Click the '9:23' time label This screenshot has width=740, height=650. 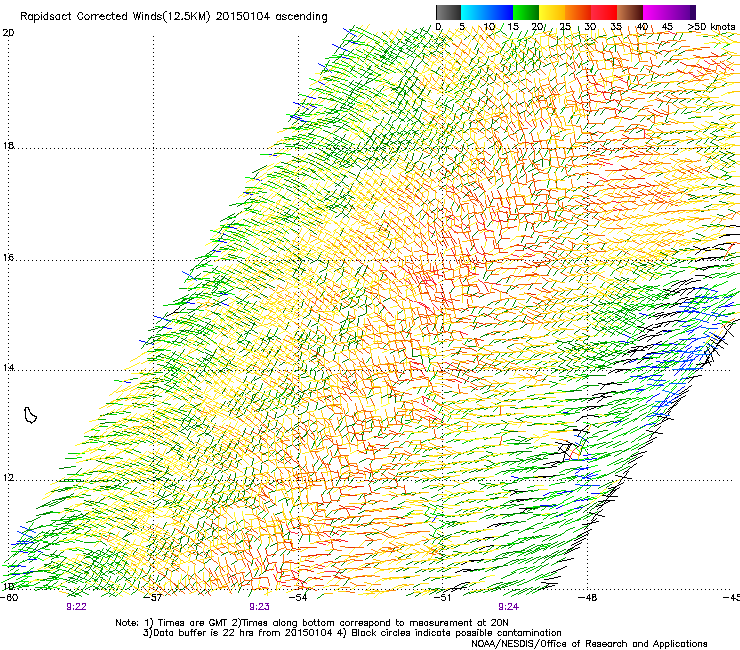[260, 607]
